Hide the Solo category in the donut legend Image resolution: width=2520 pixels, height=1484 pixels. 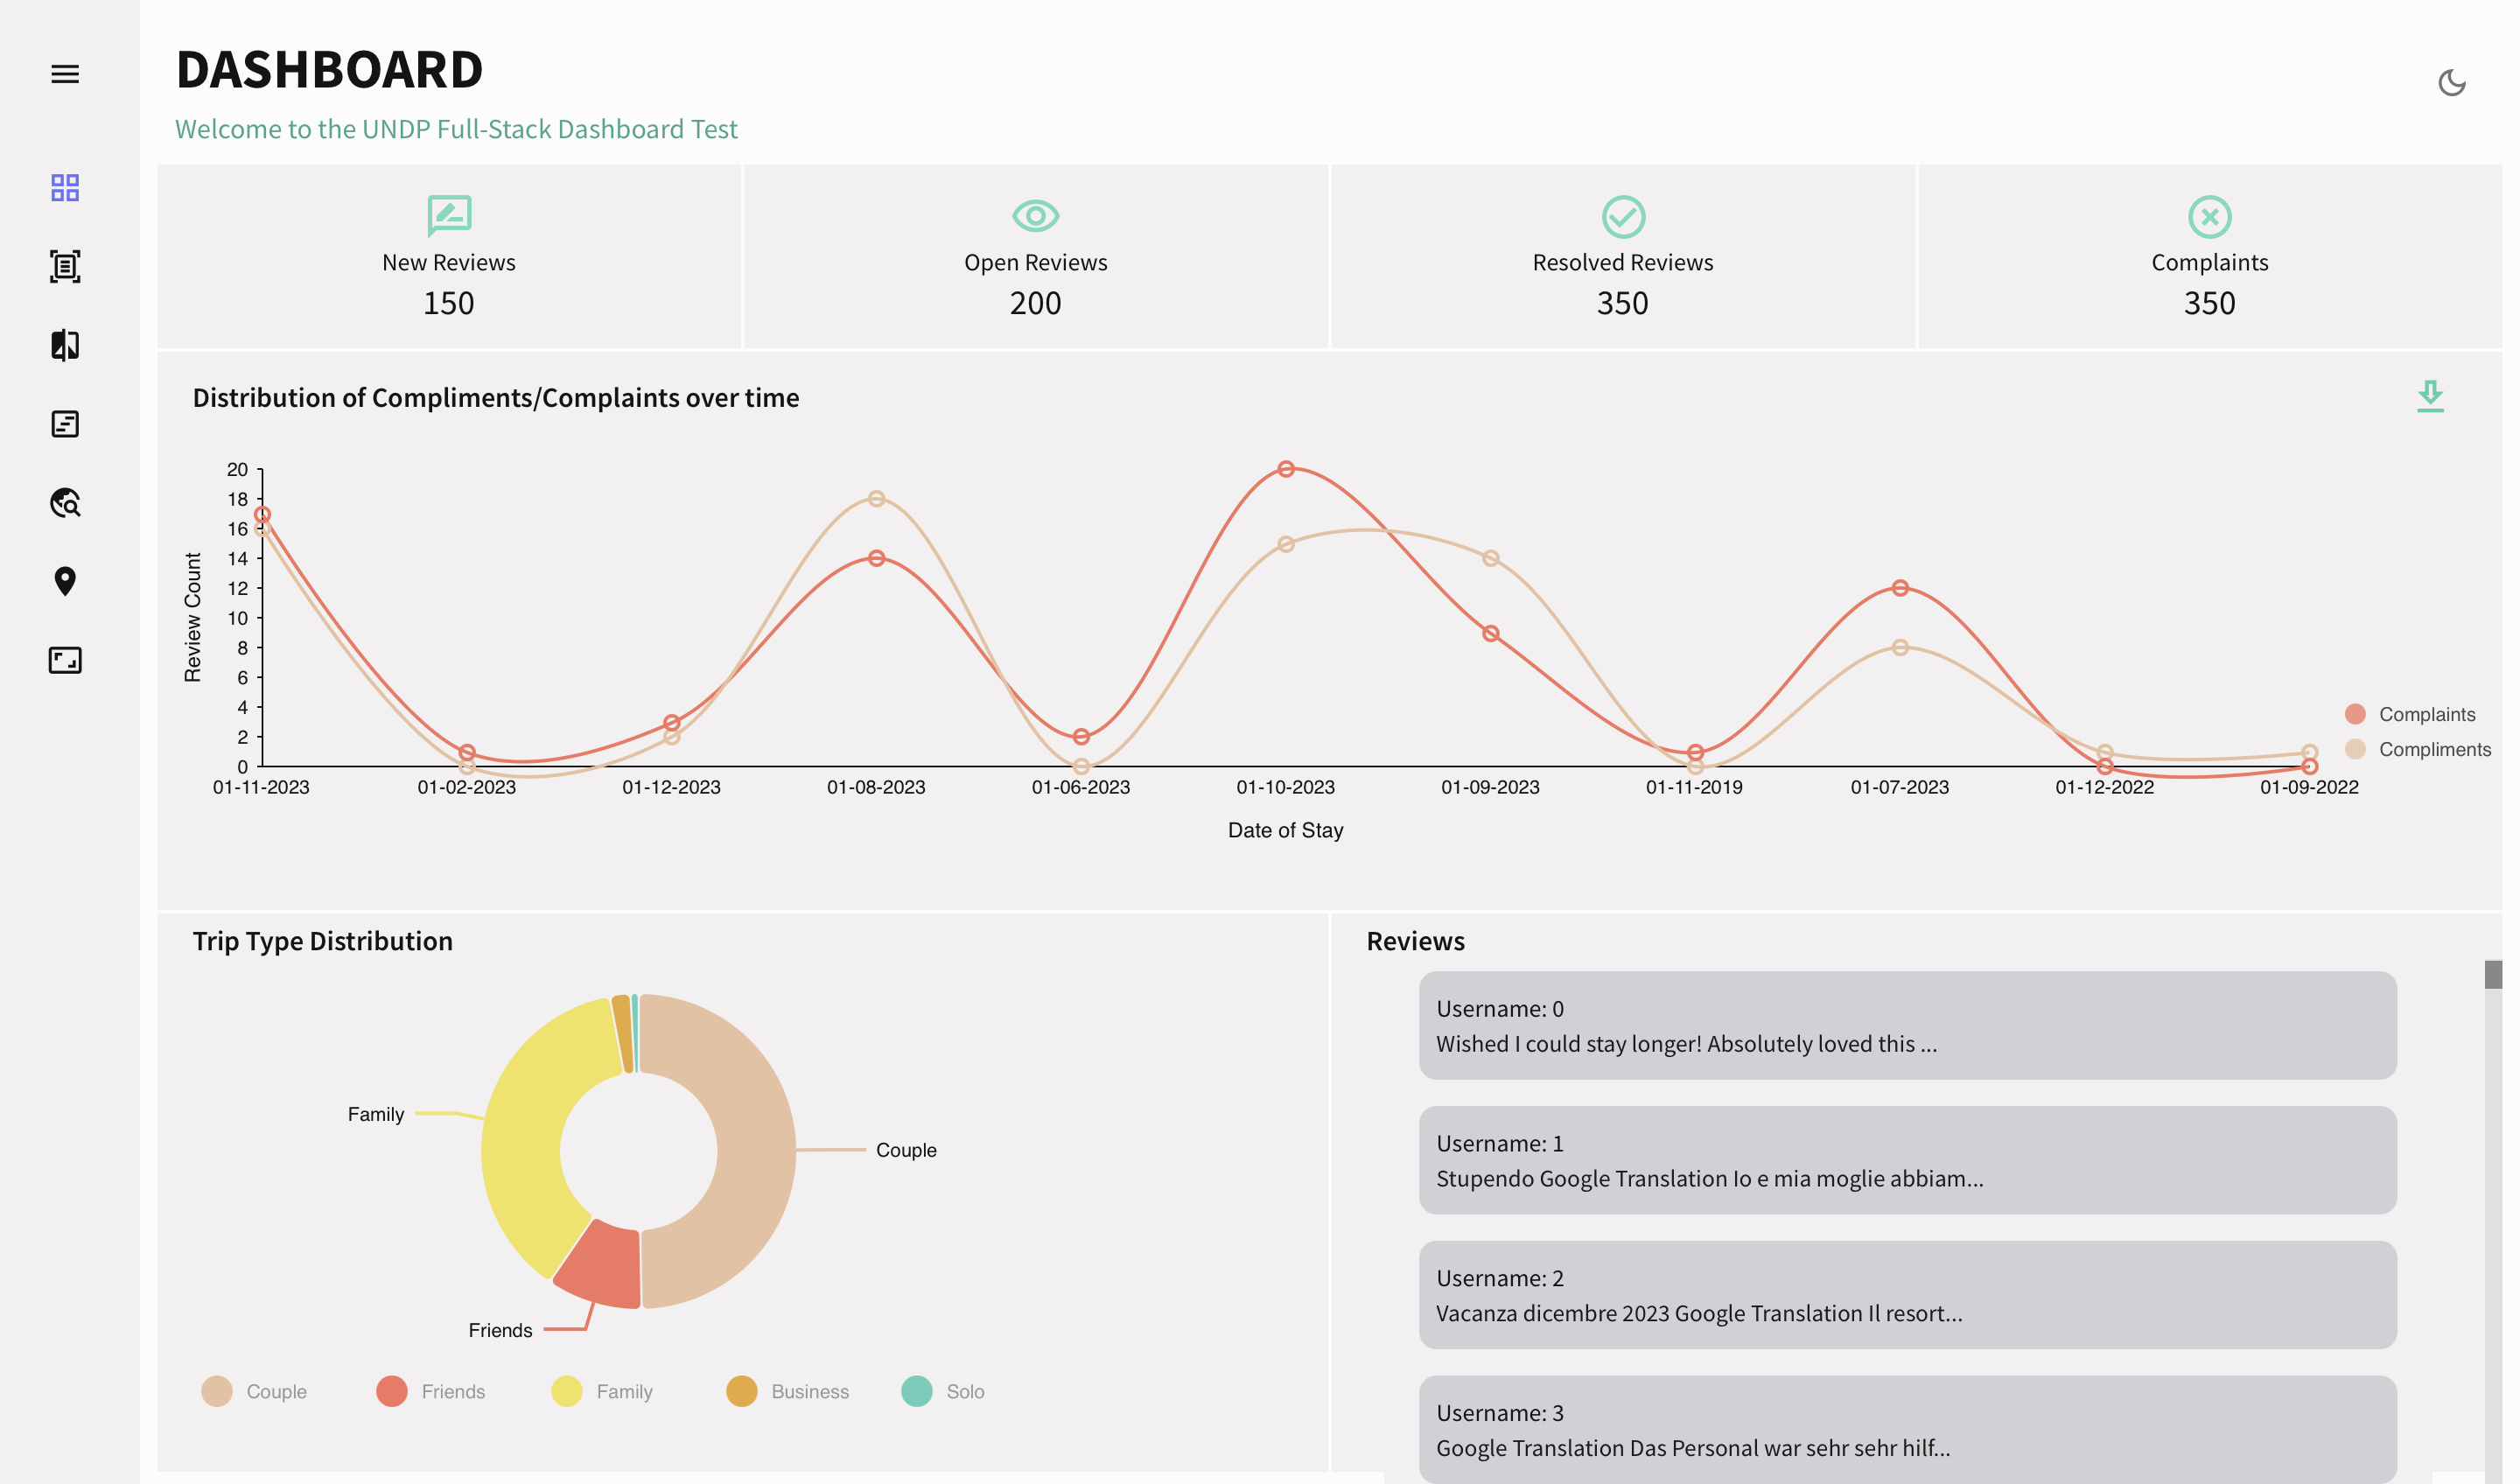coord(944,1391)
